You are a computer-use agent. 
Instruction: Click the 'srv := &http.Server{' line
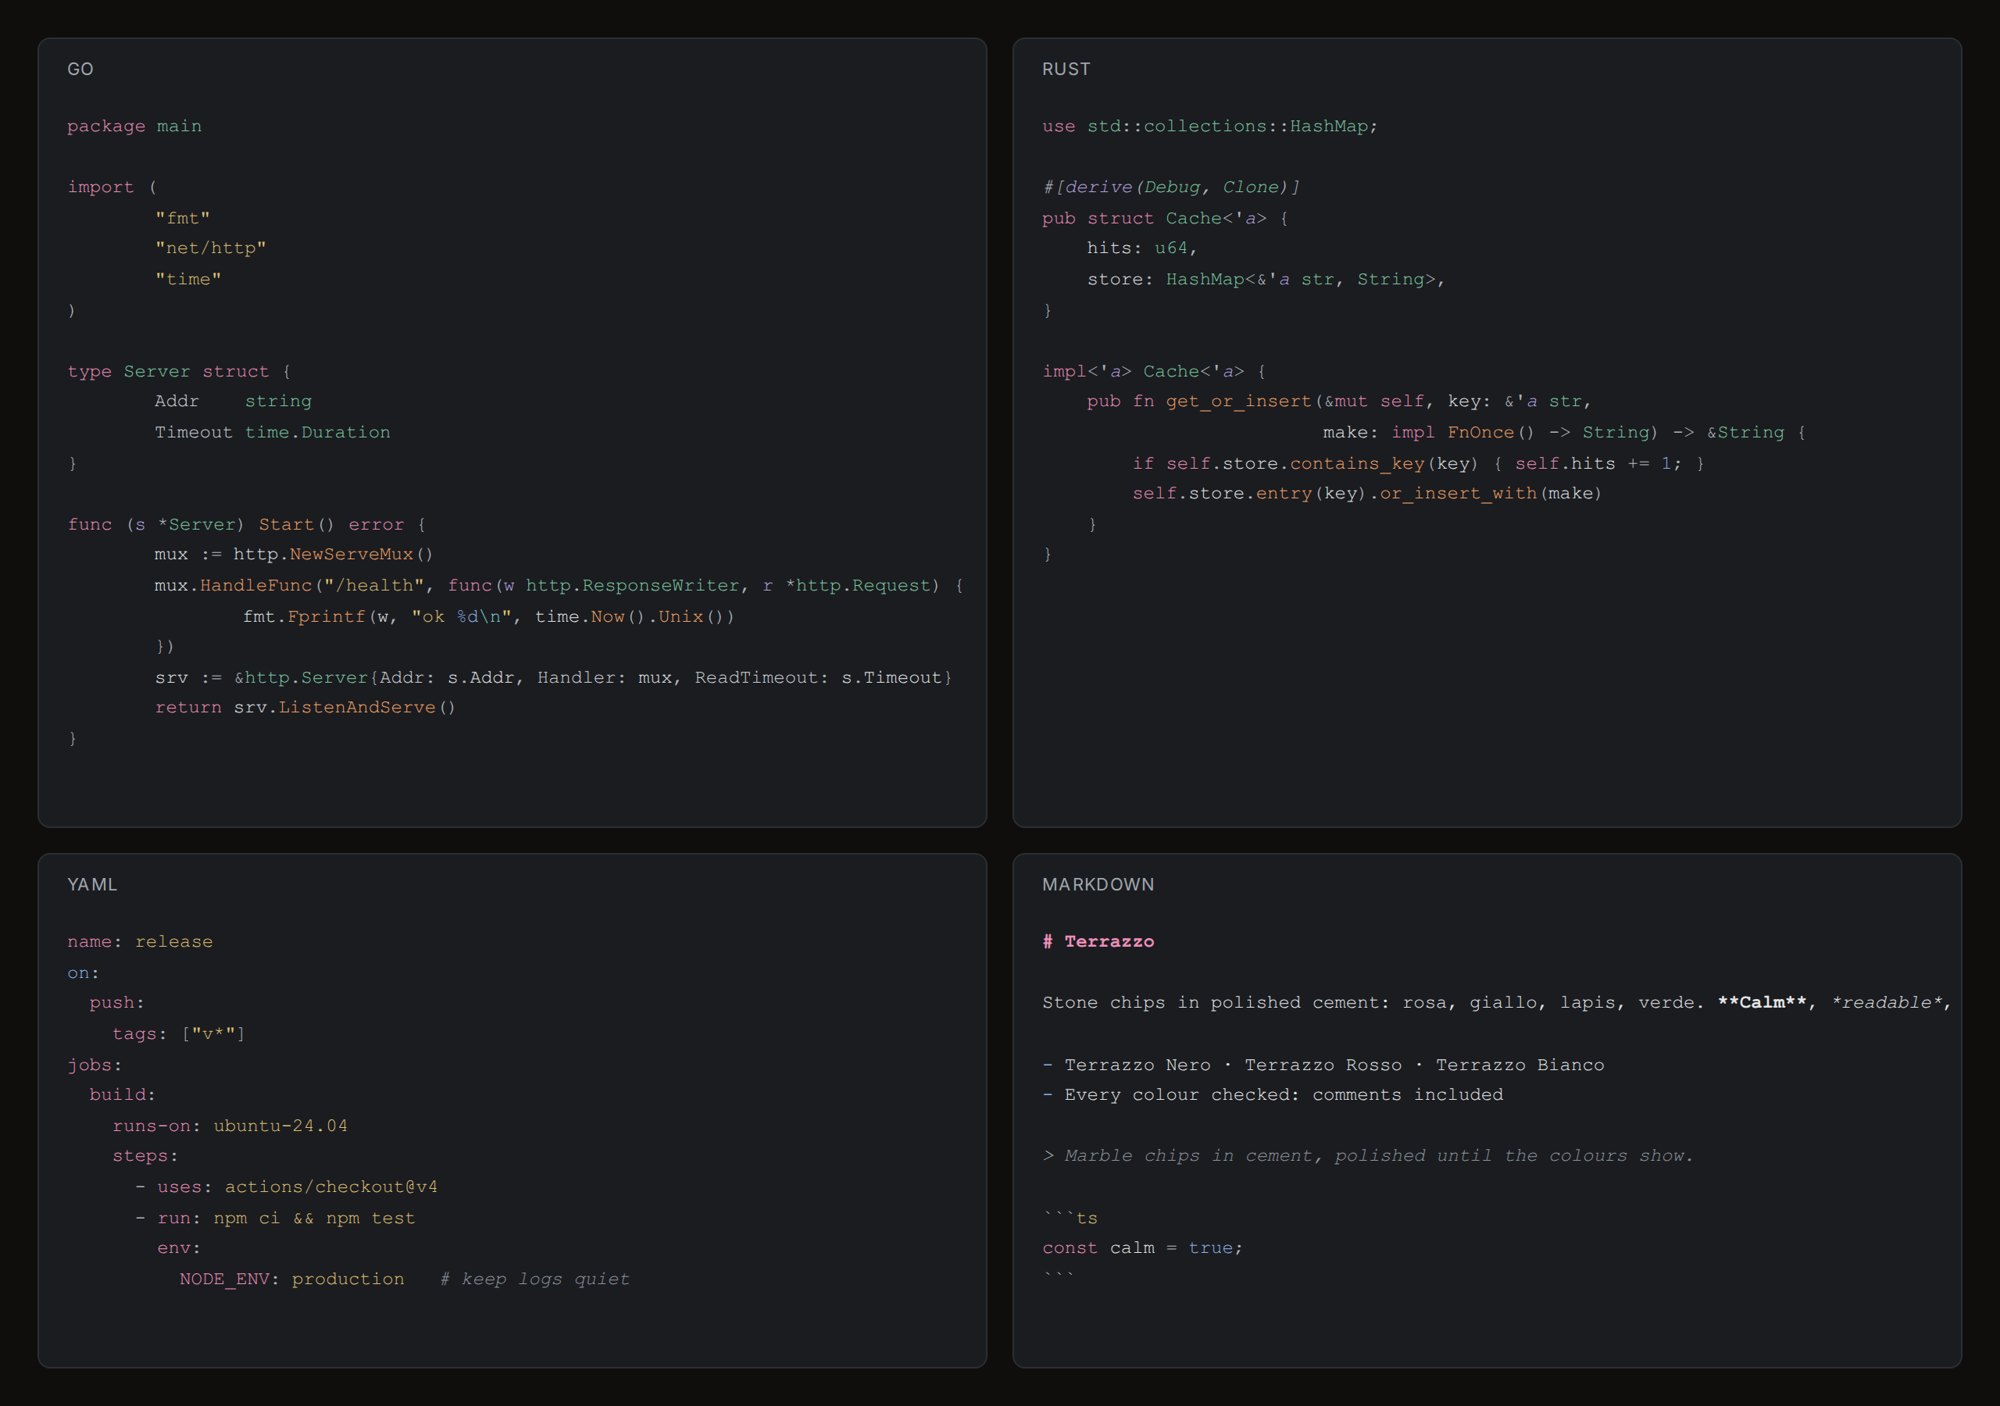tap(553, 677)
